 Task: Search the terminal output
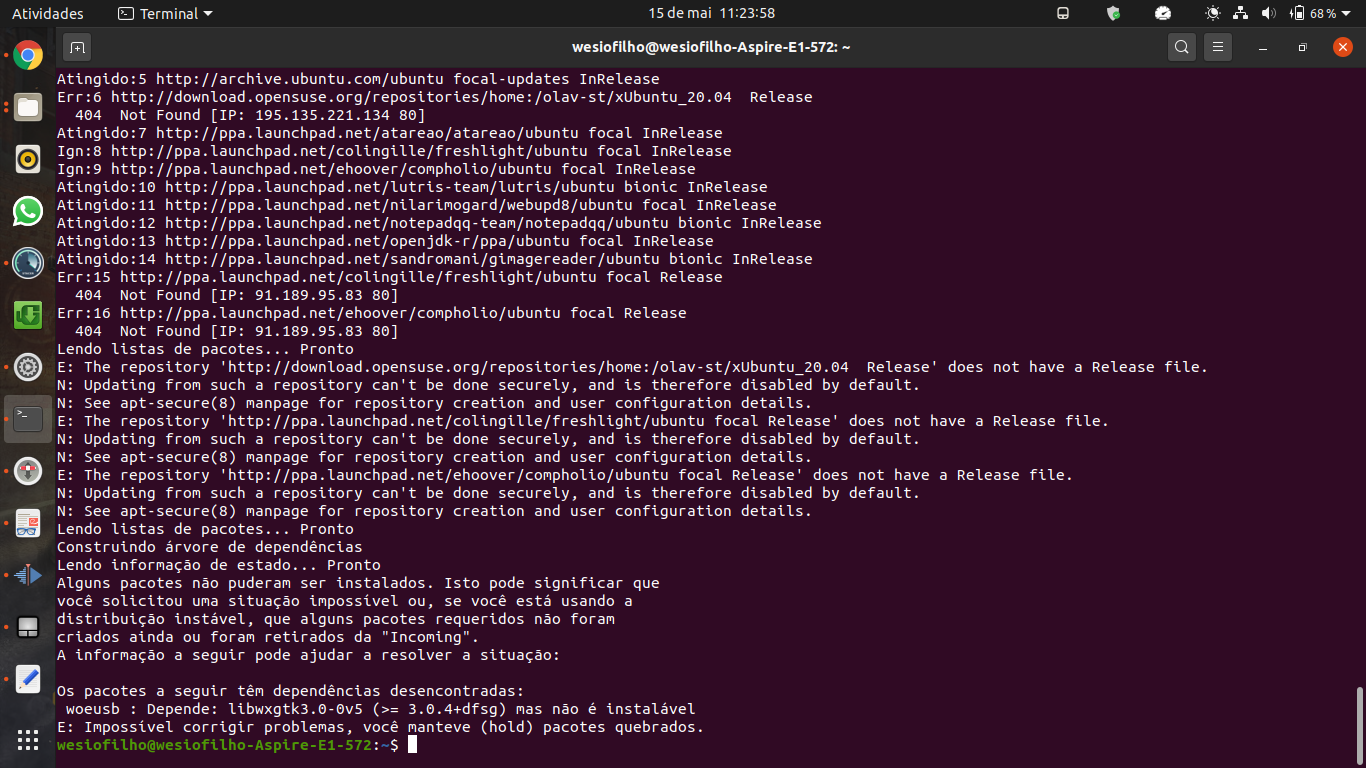click(1182, 47)
